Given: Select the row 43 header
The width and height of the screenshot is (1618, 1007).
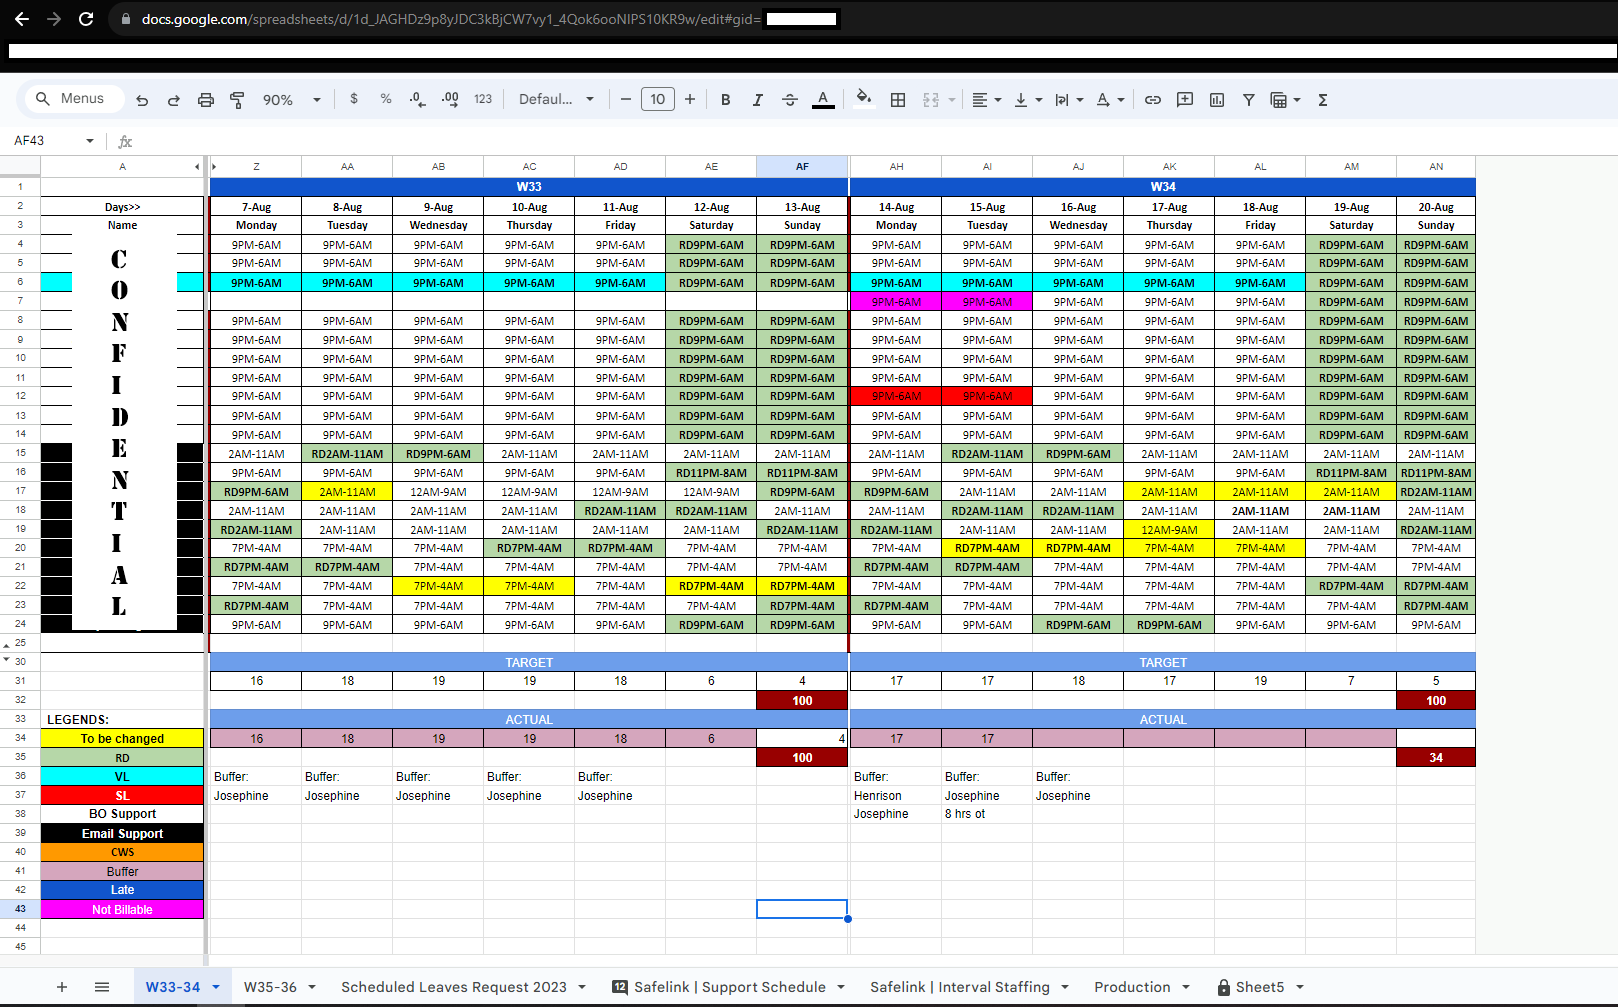Looking at the screenshot, I should 20,909.
